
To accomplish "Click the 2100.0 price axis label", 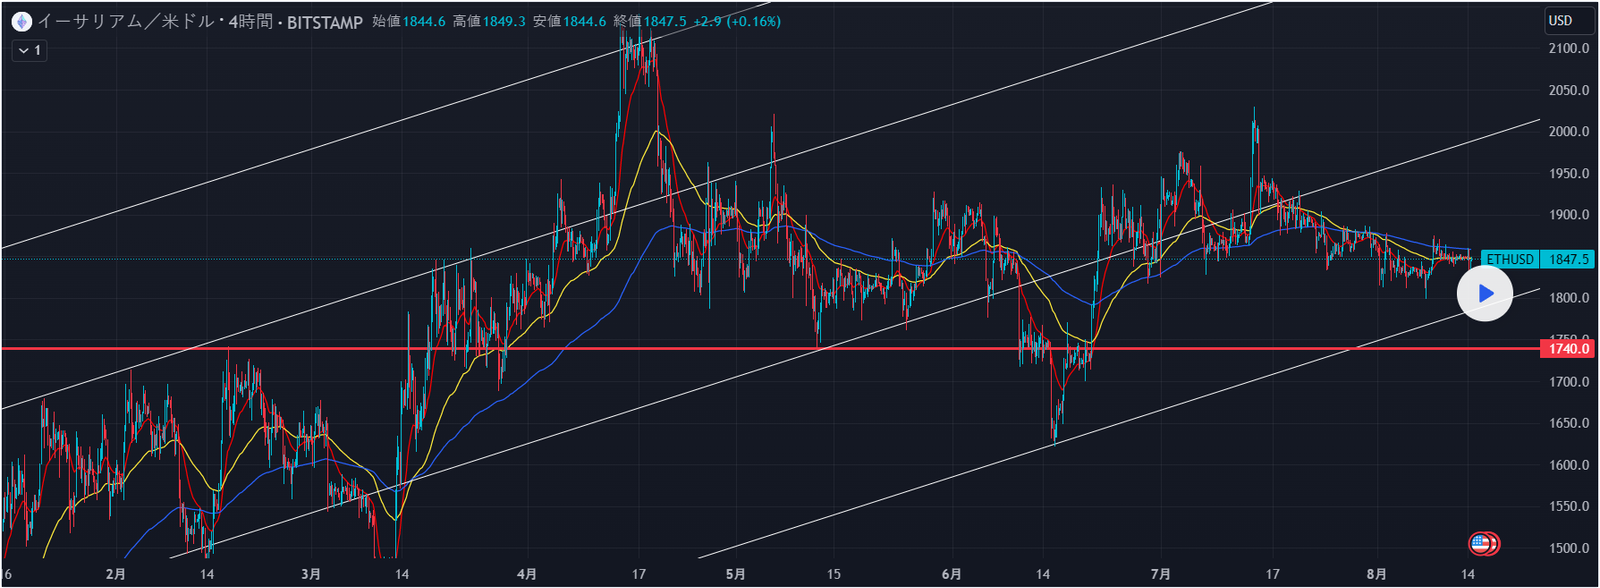I will coord(1568,48).
